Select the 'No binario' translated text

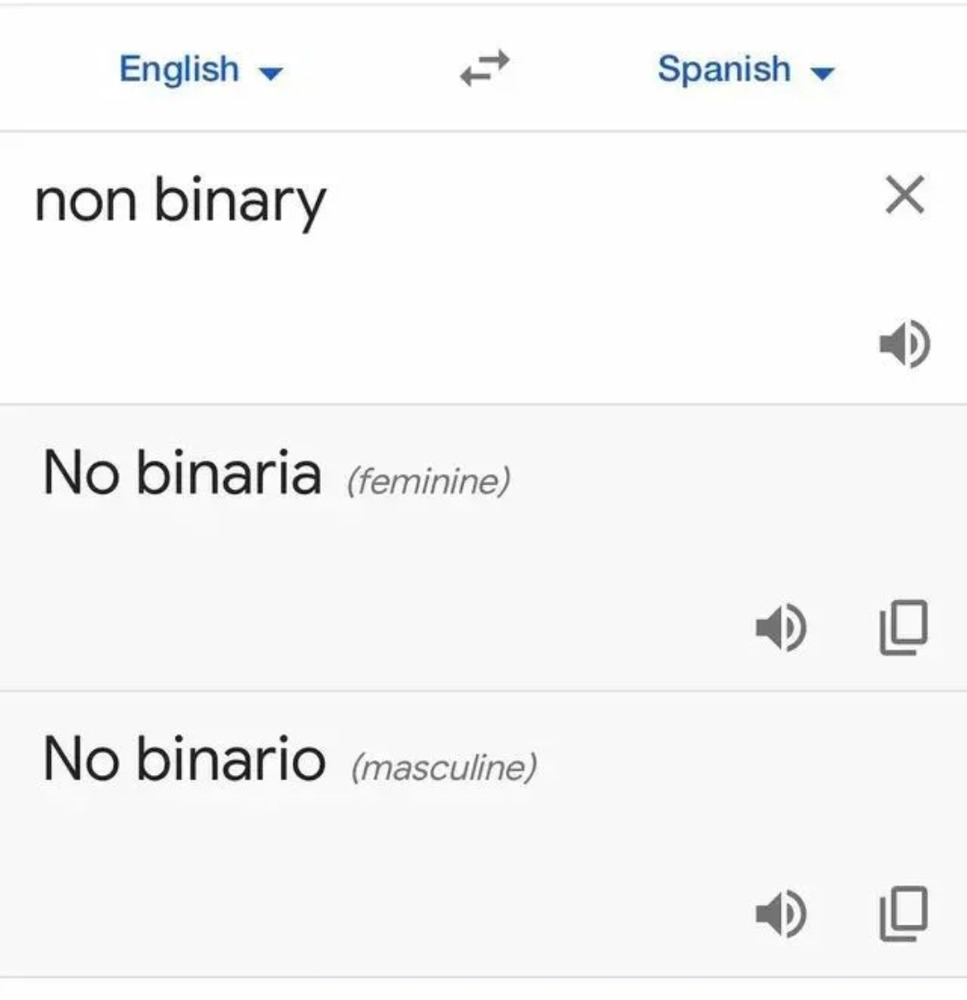coord(184,759)
